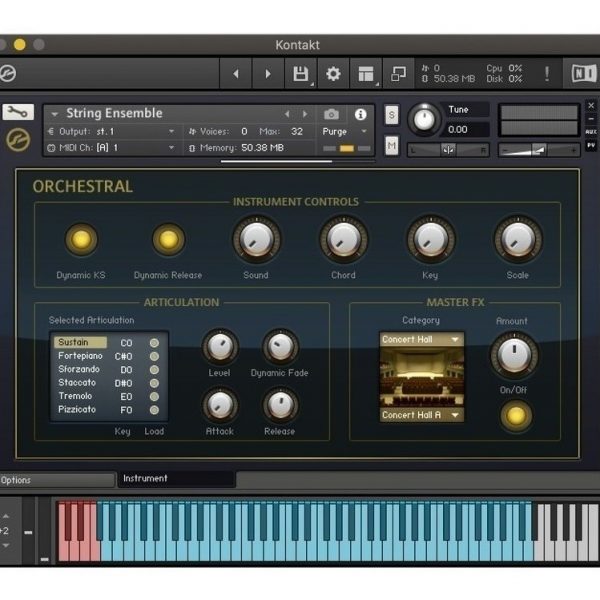The image size is (600, 600).
Task: Open the Purge dropdown menu
Action: (x=364, y=131)
